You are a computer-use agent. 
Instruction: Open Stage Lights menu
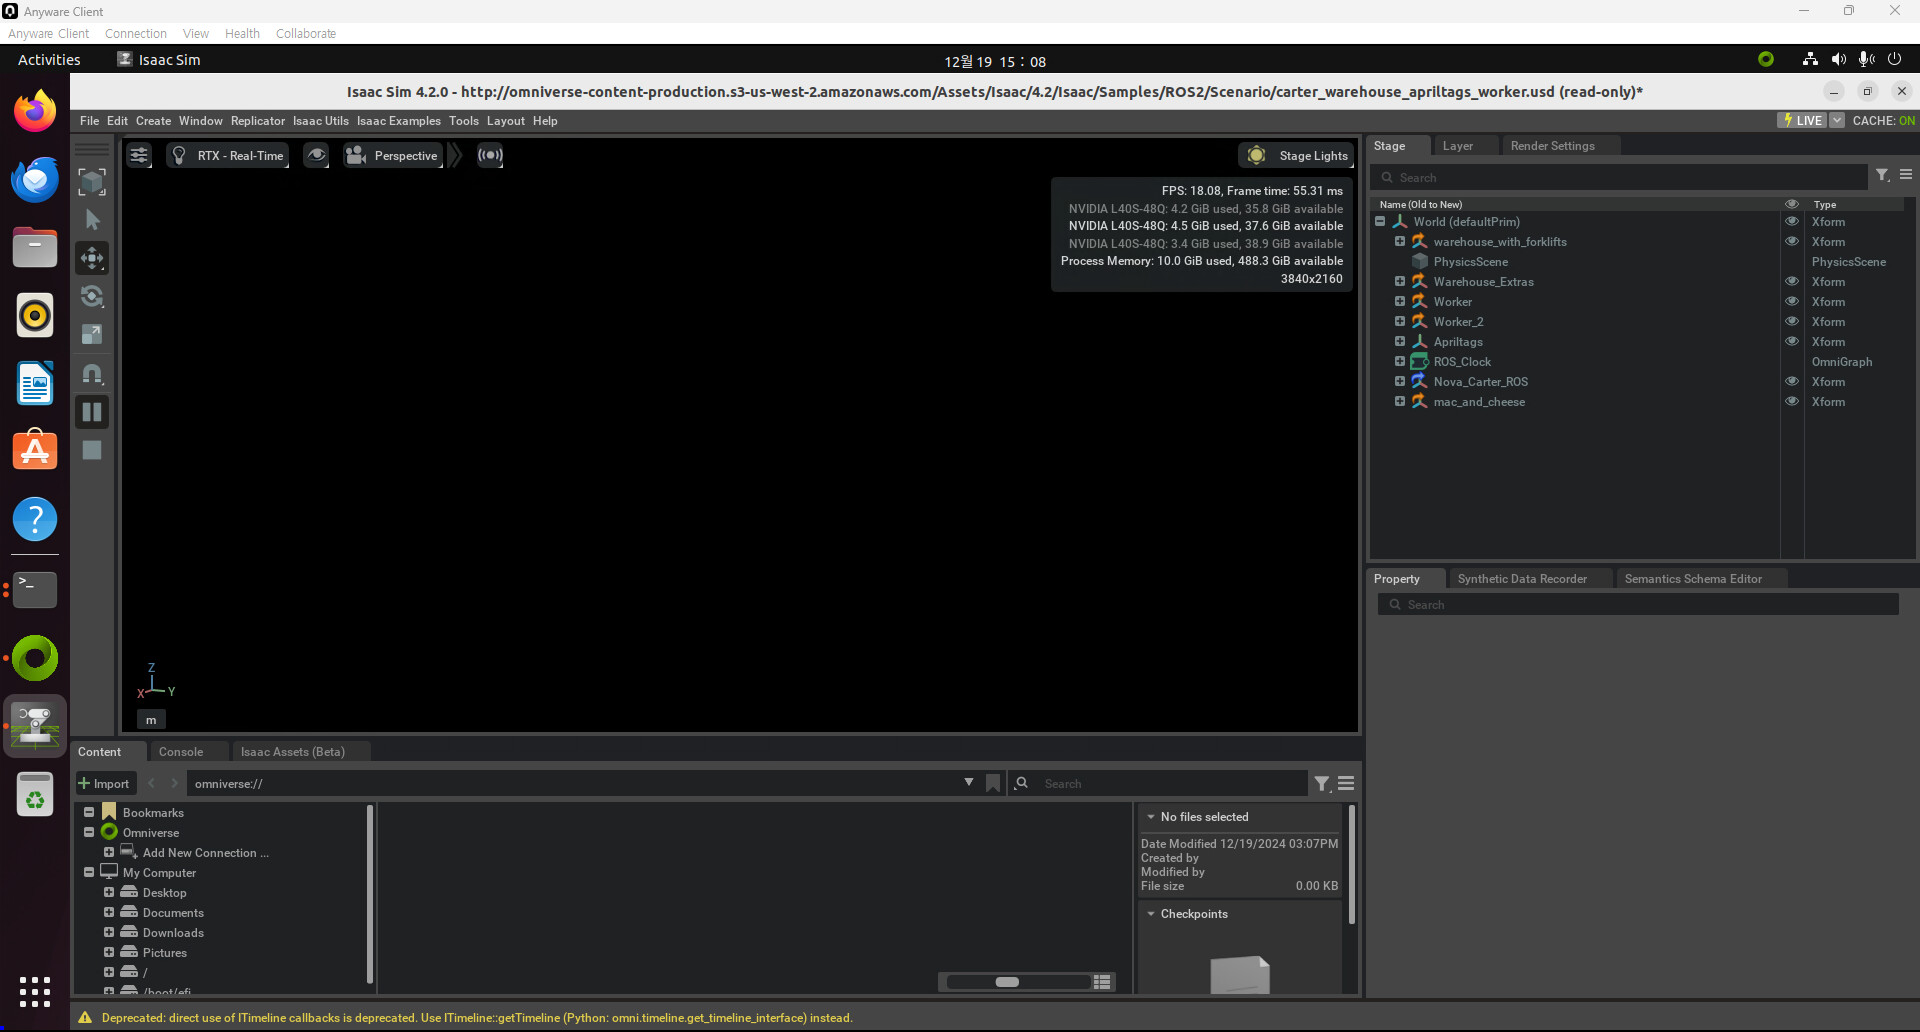(1297, 155)
